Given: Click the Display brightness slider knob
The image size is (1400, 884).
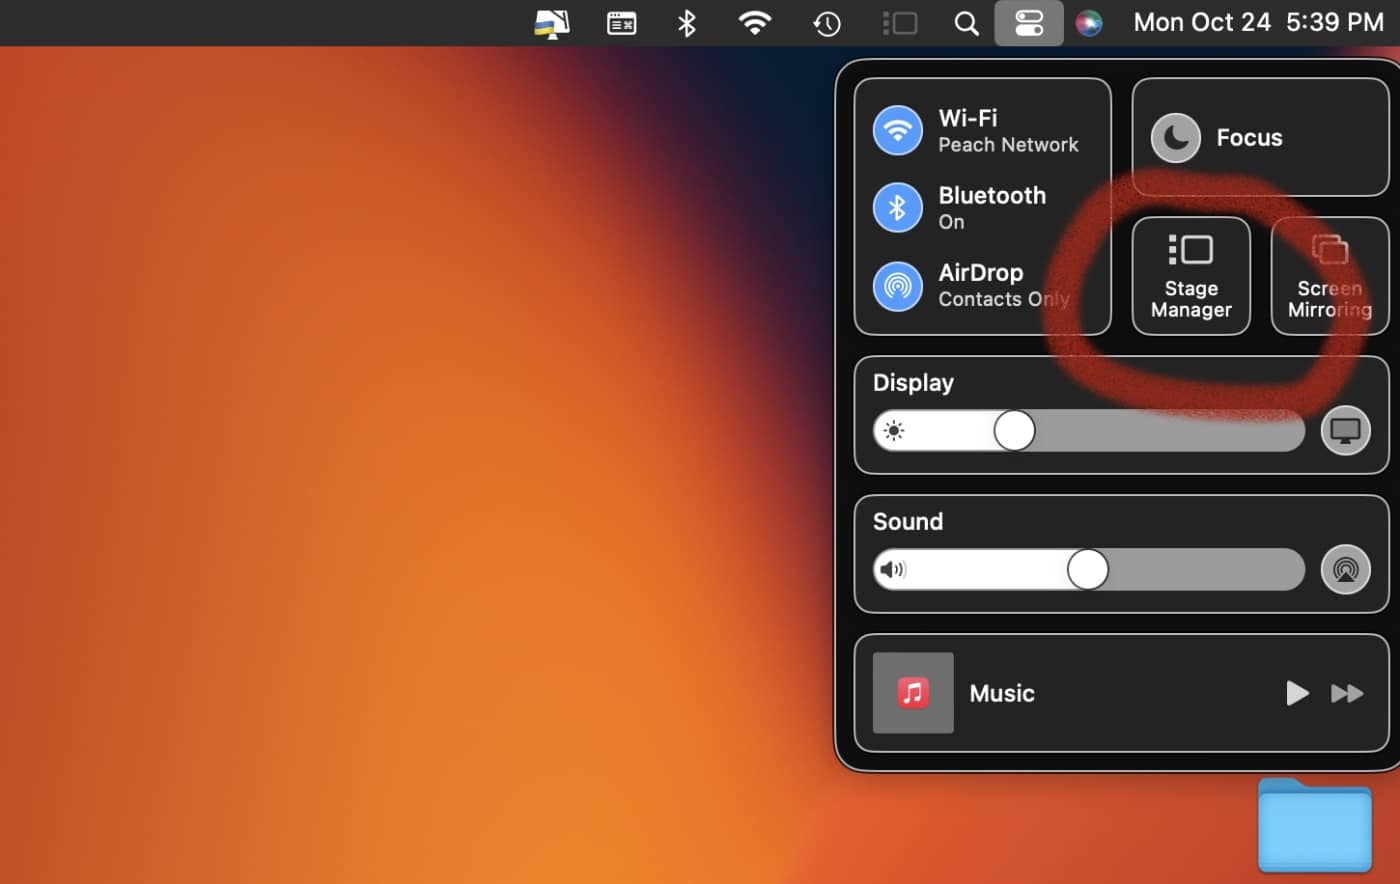Looking at the screenshot, I should 1014,431.
